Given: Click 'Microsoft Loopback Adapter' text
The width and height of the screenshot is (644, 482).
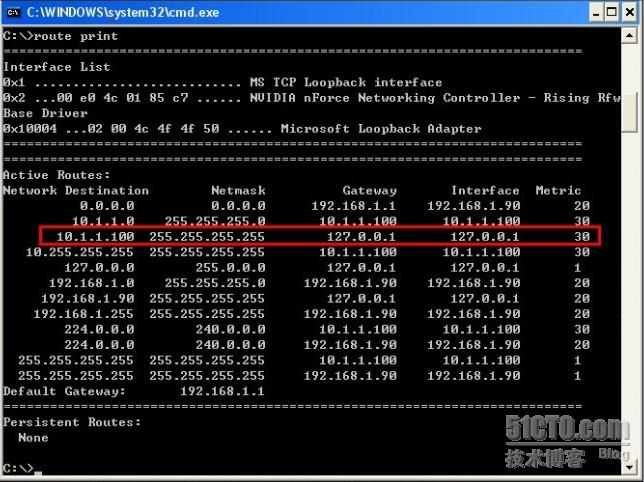Looking at the screenshot, I should pyautogui.click(x=381, y=129).
